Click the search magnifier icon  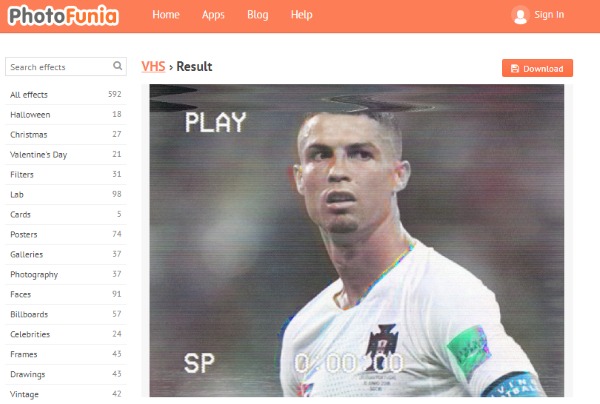coord(118,66)
